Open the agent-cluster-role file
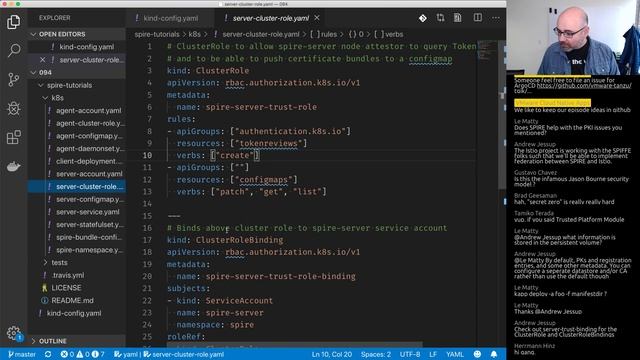 pos(77,123)
